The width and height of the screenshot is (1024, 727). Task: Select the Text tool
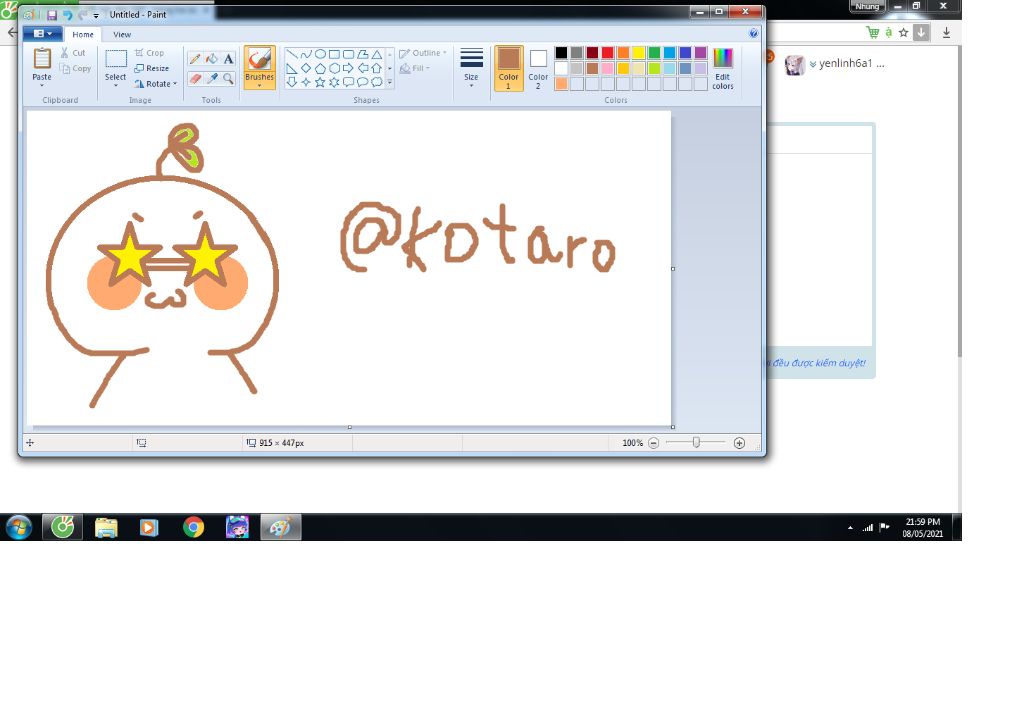click(x=229, y=59)
